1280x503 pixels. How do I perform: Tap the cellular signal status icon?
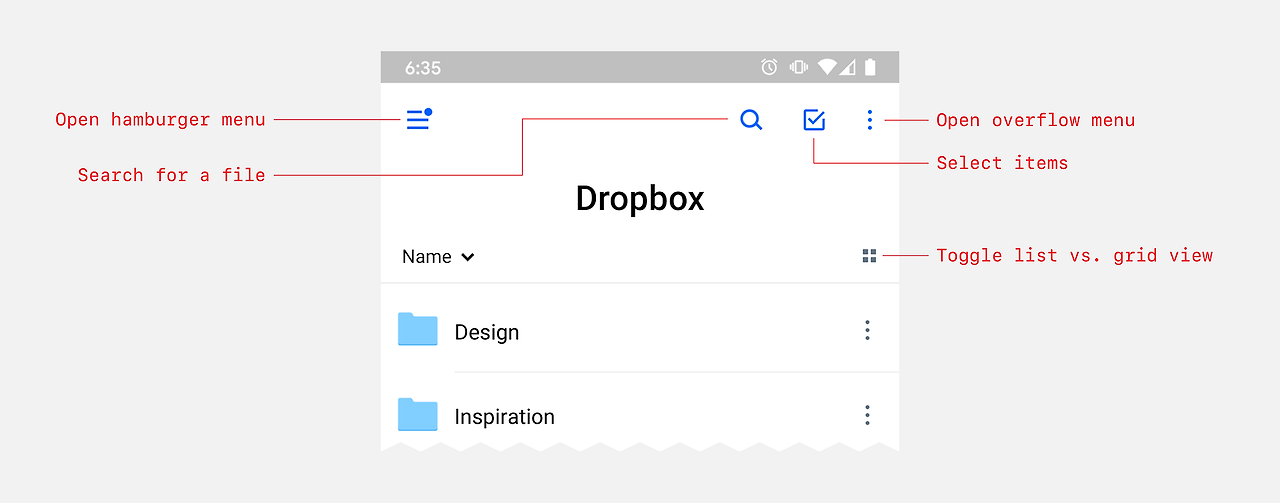(847, 67)
